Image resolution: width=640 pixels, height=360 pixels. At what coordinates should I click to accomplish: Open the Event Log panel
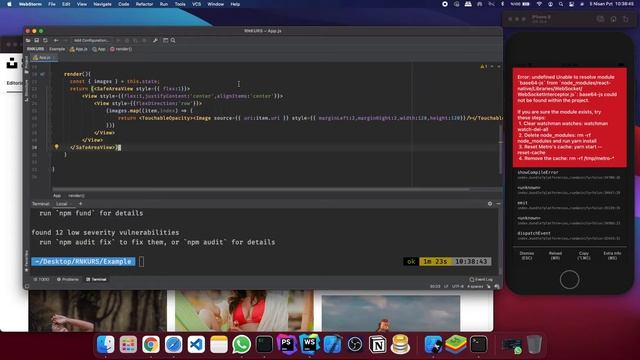click(x=481, y=279)
